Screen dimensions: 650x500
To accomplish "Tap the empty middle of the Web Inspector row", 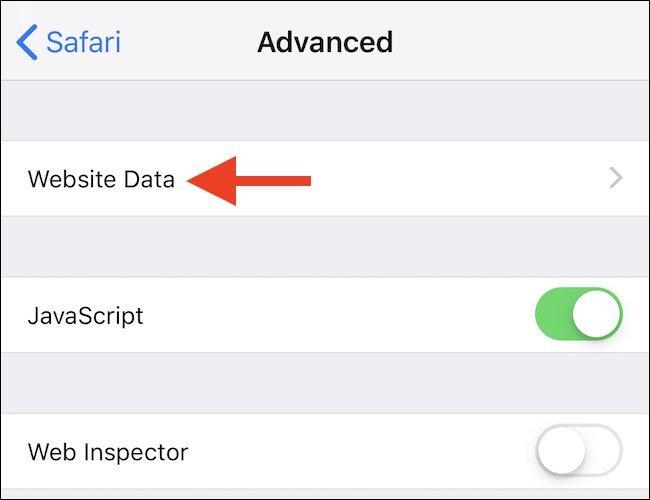I will (x=360, y=452).
